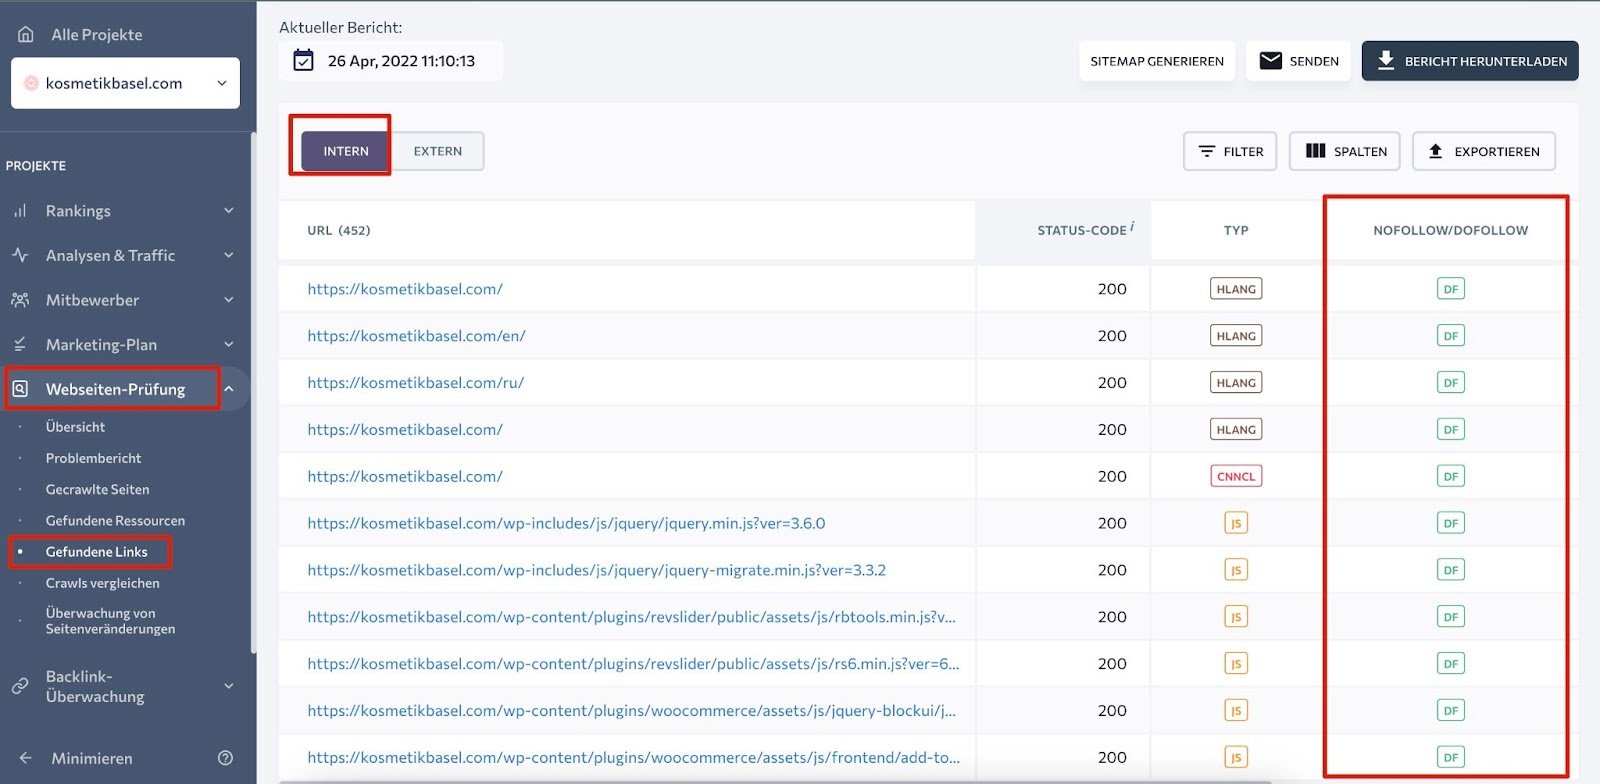
Task: Open the report date selector
Action: (391, 61)
